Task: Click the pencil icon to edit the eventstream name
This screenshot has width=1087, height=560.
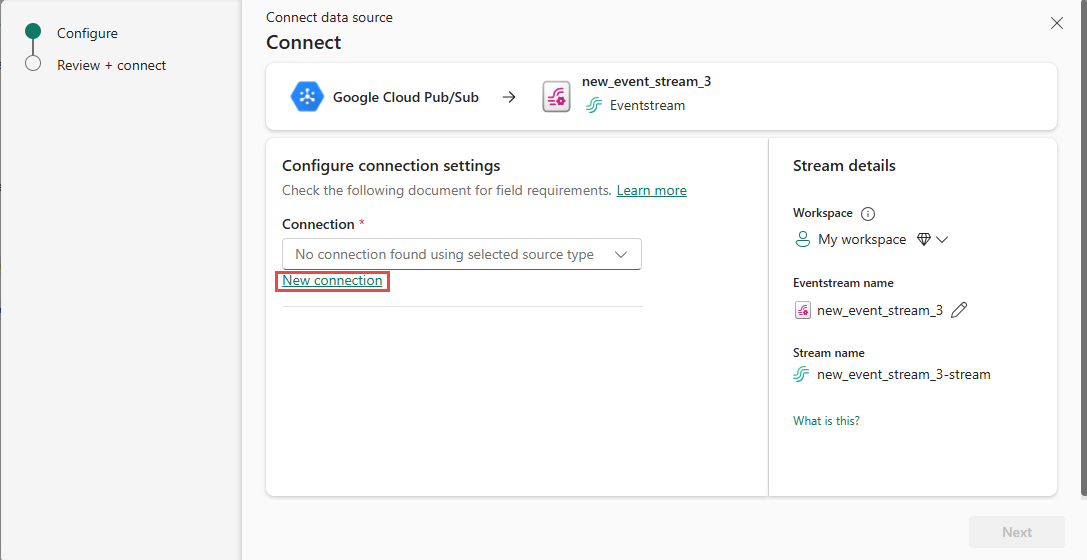Action: point(959,310)
